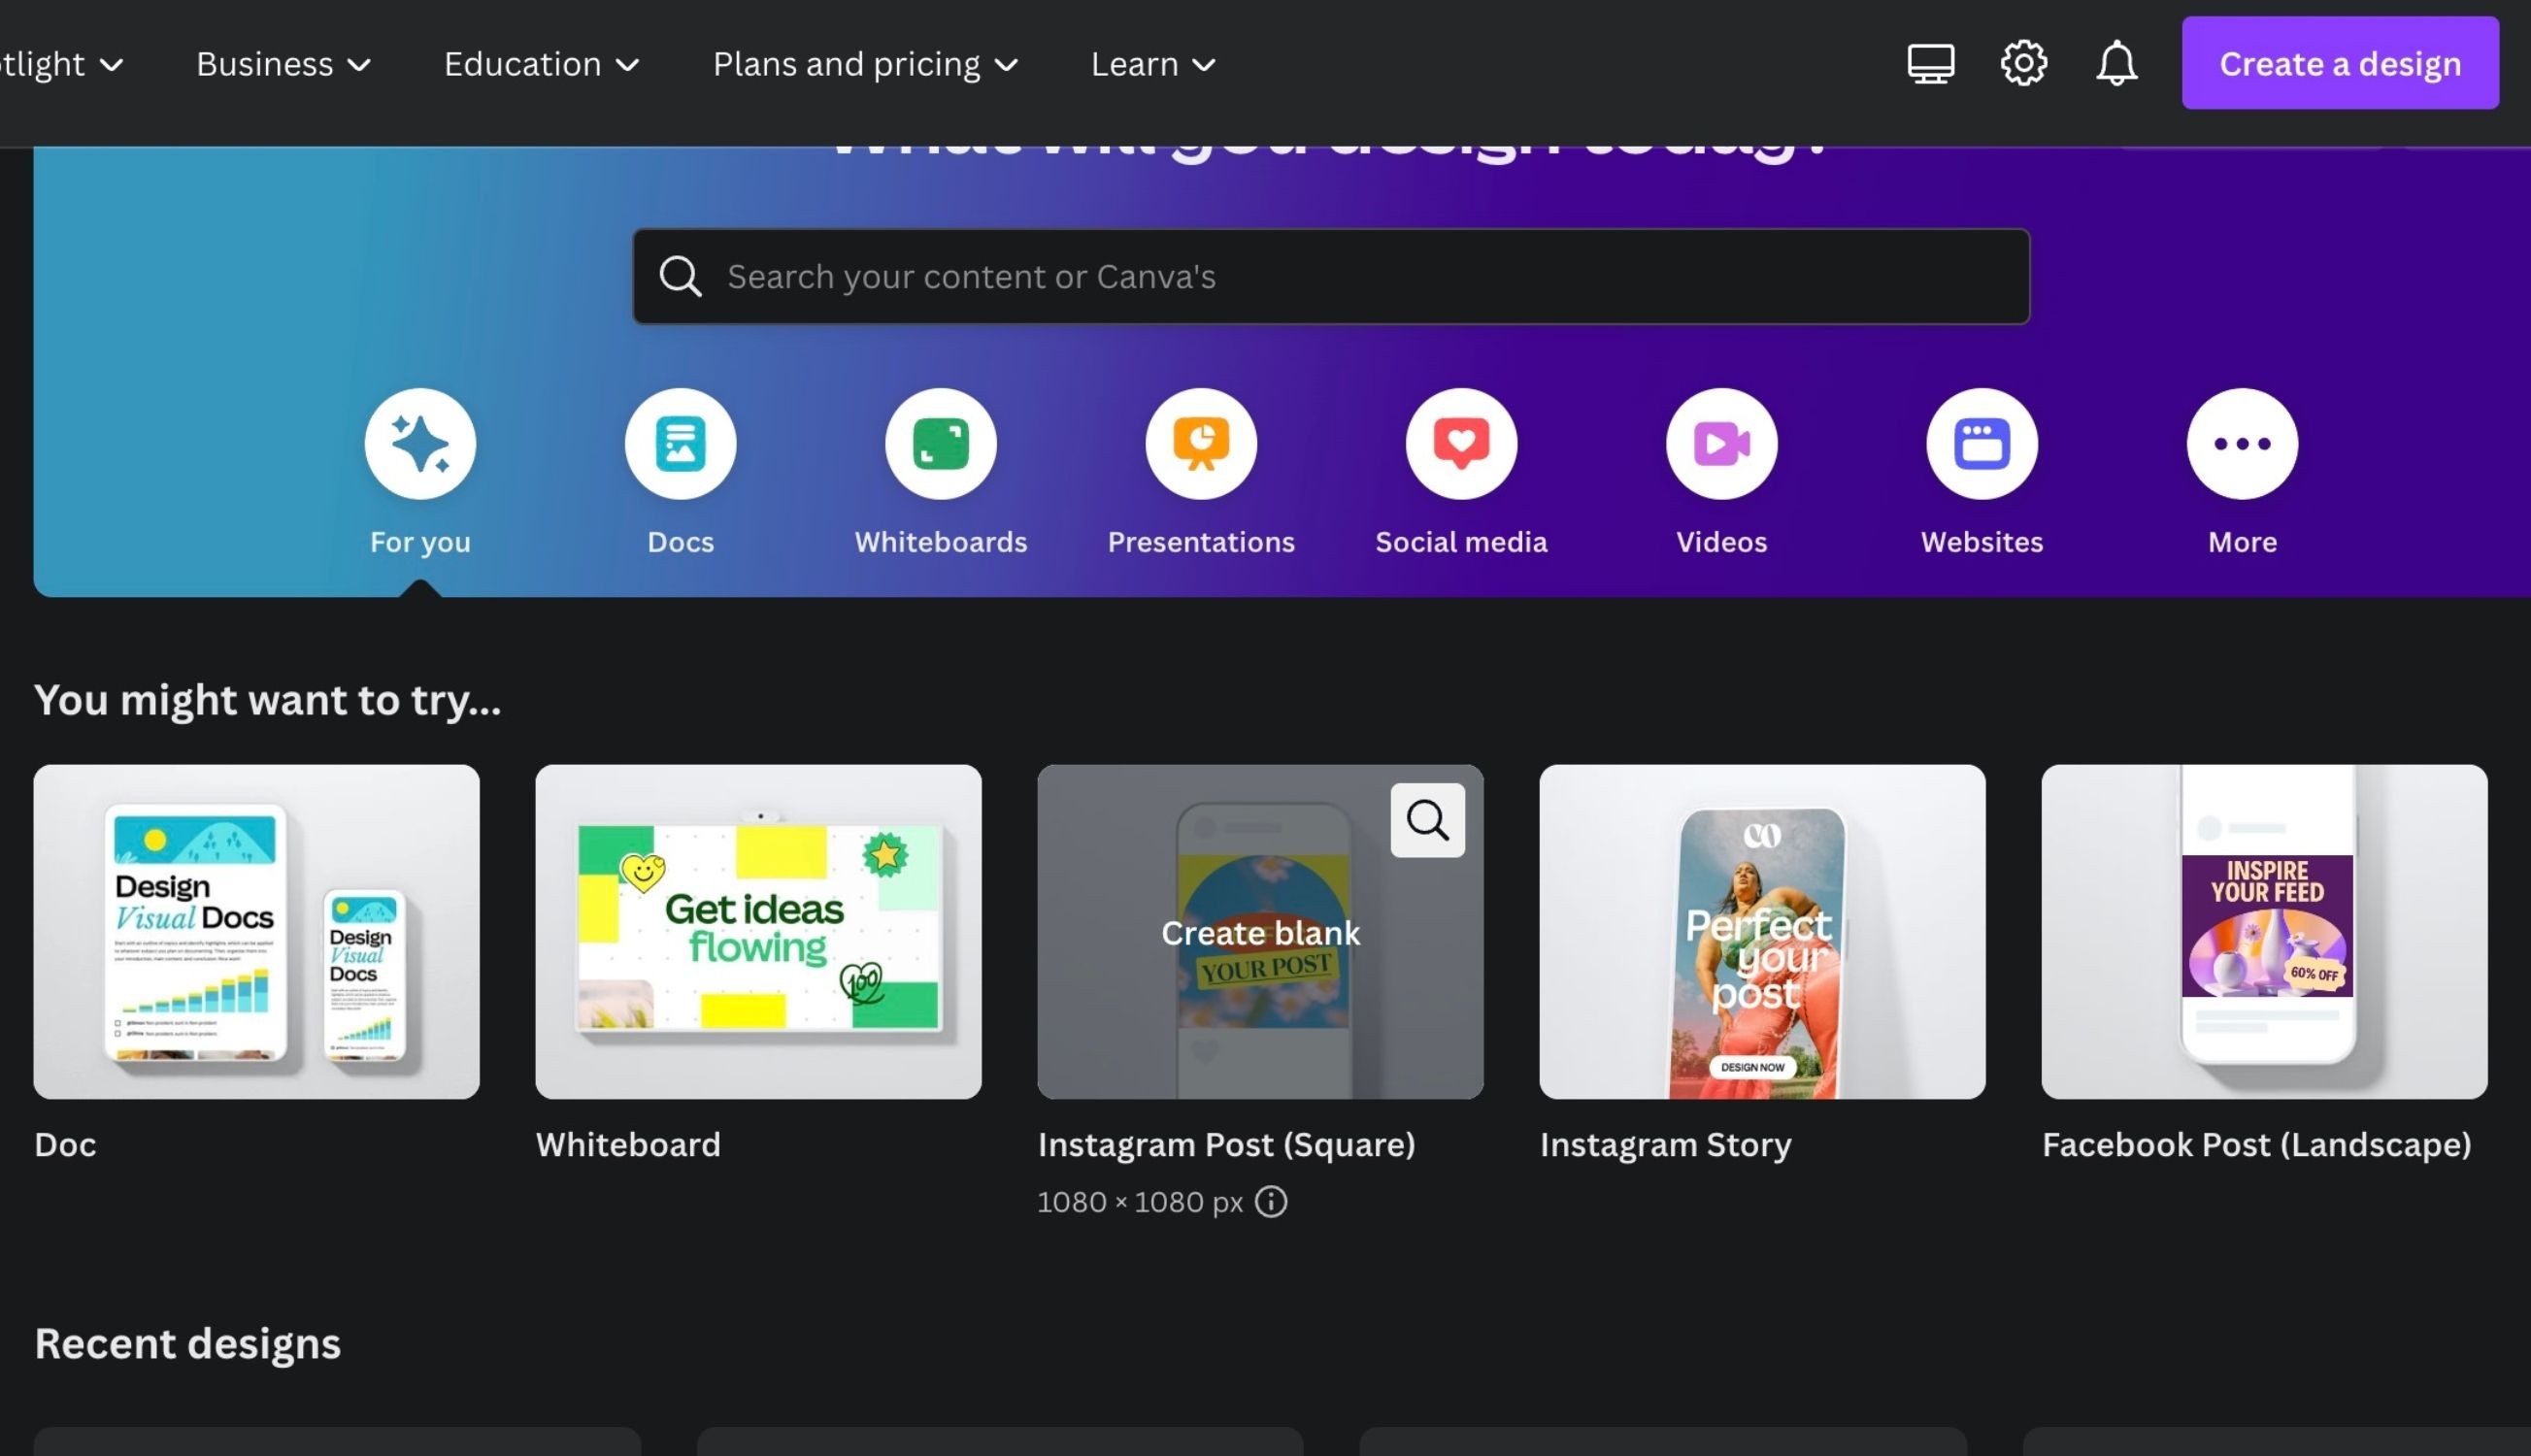This screenshot has width=2531, height=1456.
Task: Expand the Business menu
Action: (283, 64)
